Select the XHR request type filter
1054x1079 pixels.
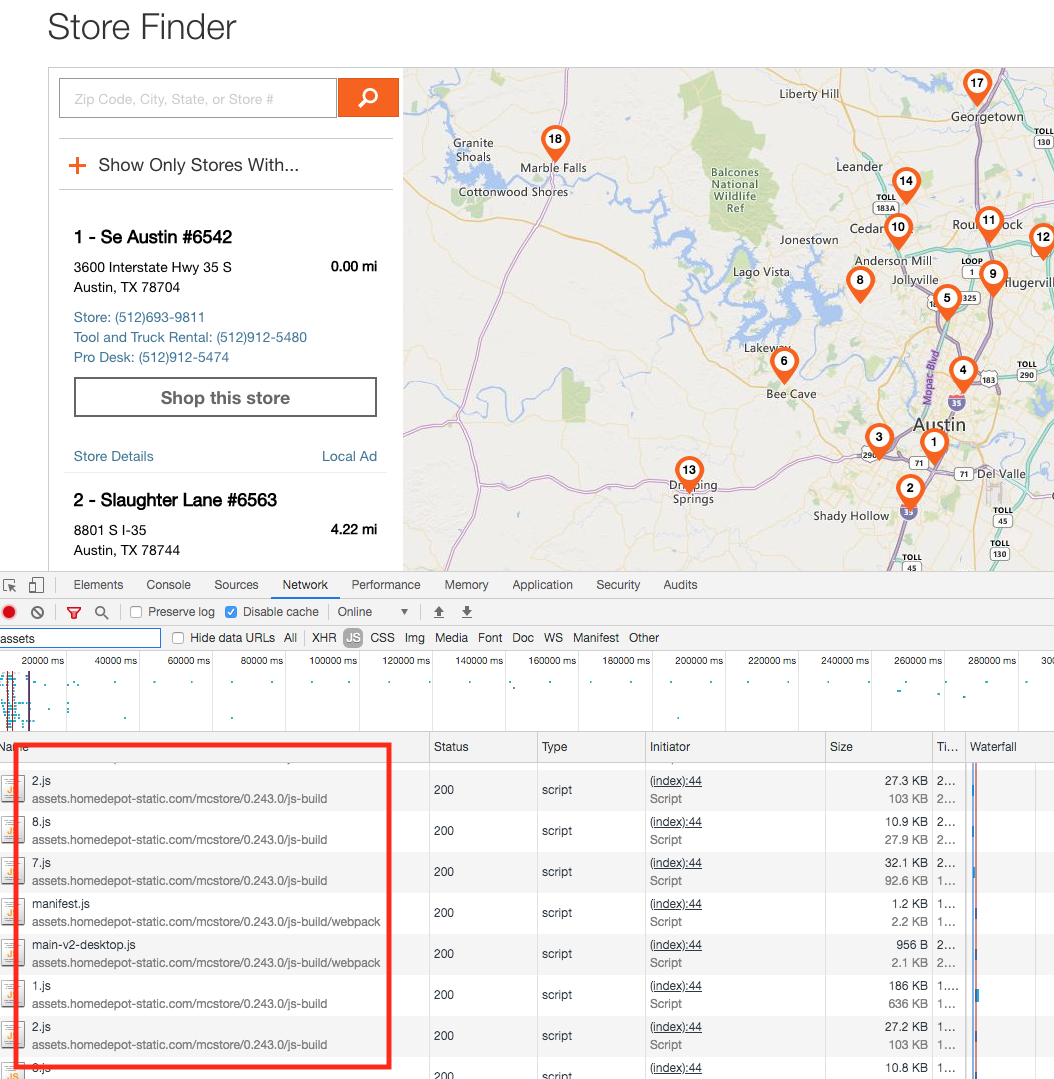pyautogui.click(x=324, y=638)
